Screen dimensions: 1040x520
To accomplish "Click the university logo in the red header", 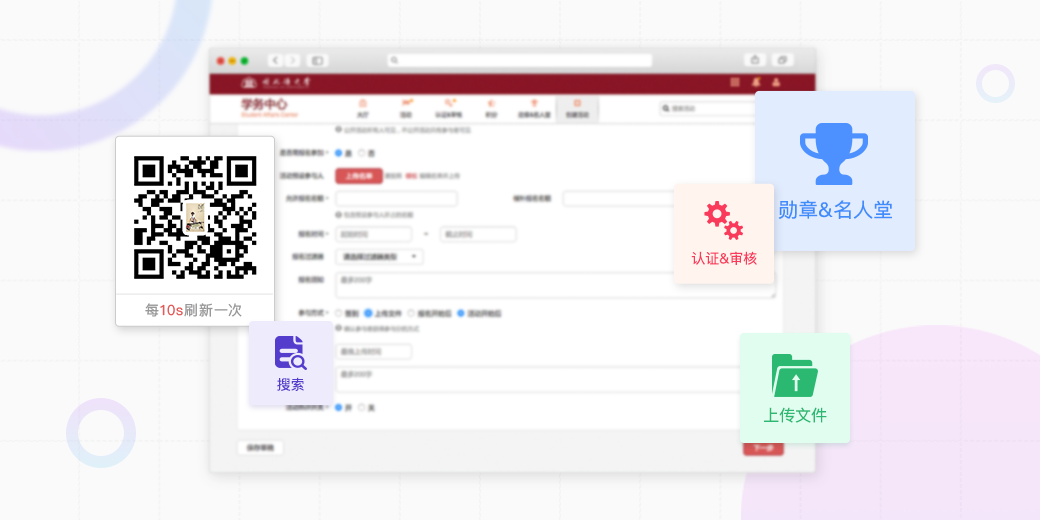I will (x=275, y=83).
